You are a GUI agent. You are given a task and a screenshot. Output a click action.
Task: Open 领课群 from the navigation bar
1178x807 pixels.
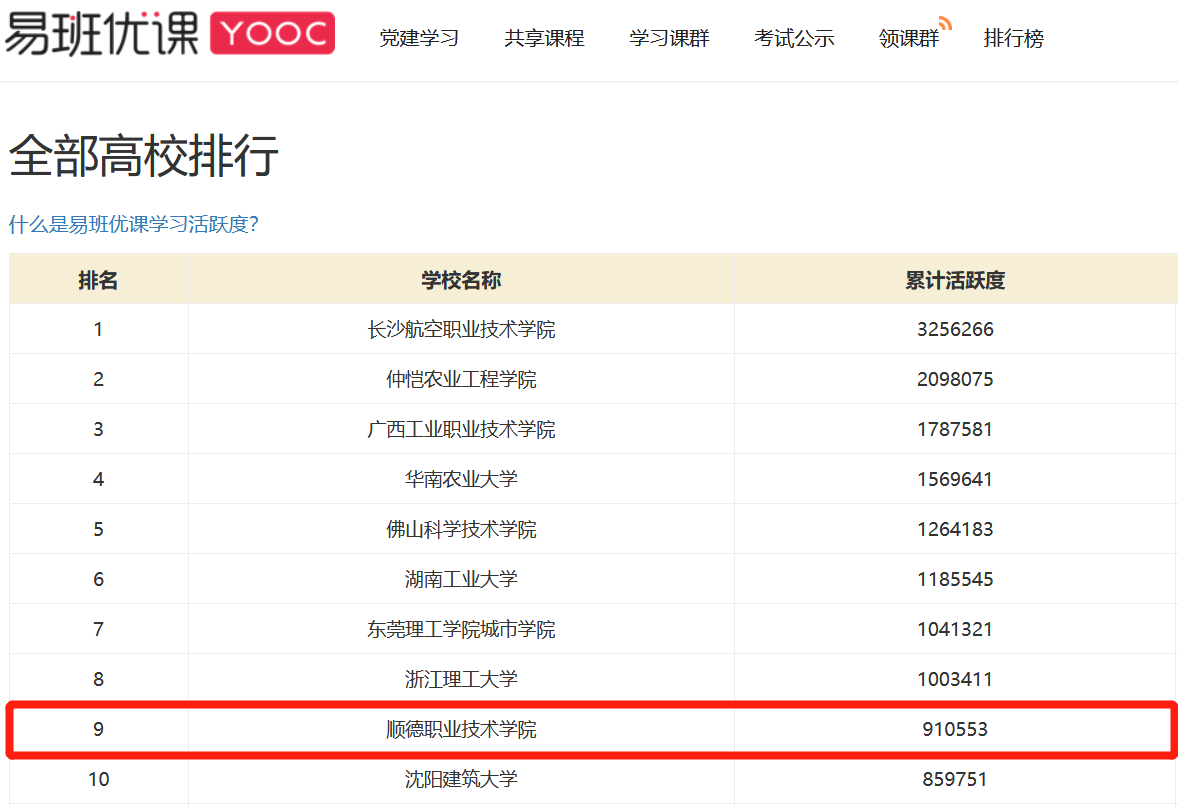click(908, 40)
